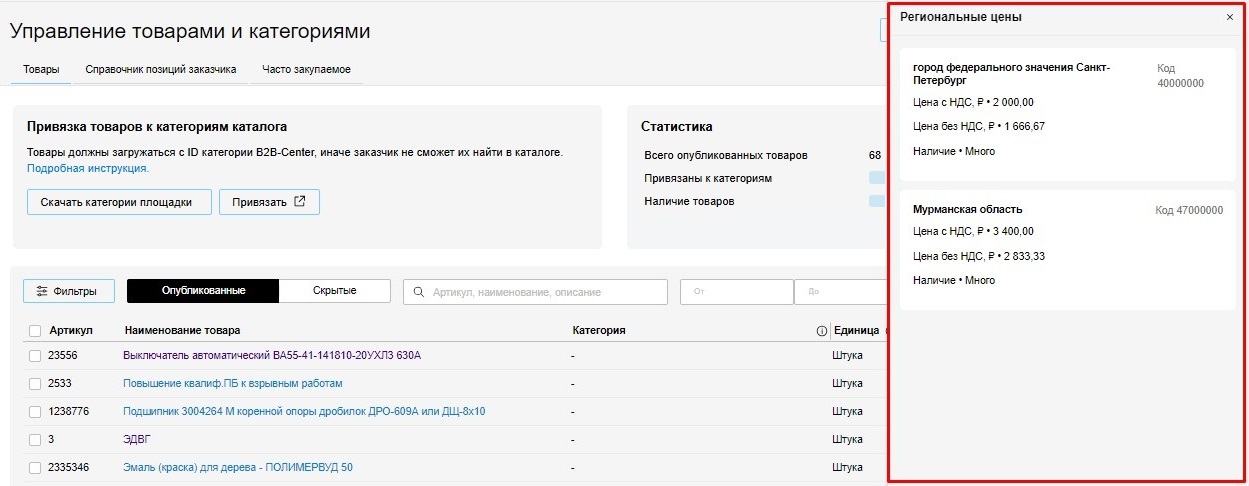Switch to Справочник позиций заказчика tab
Viewport: 1249px width, 486px height.
160,70
